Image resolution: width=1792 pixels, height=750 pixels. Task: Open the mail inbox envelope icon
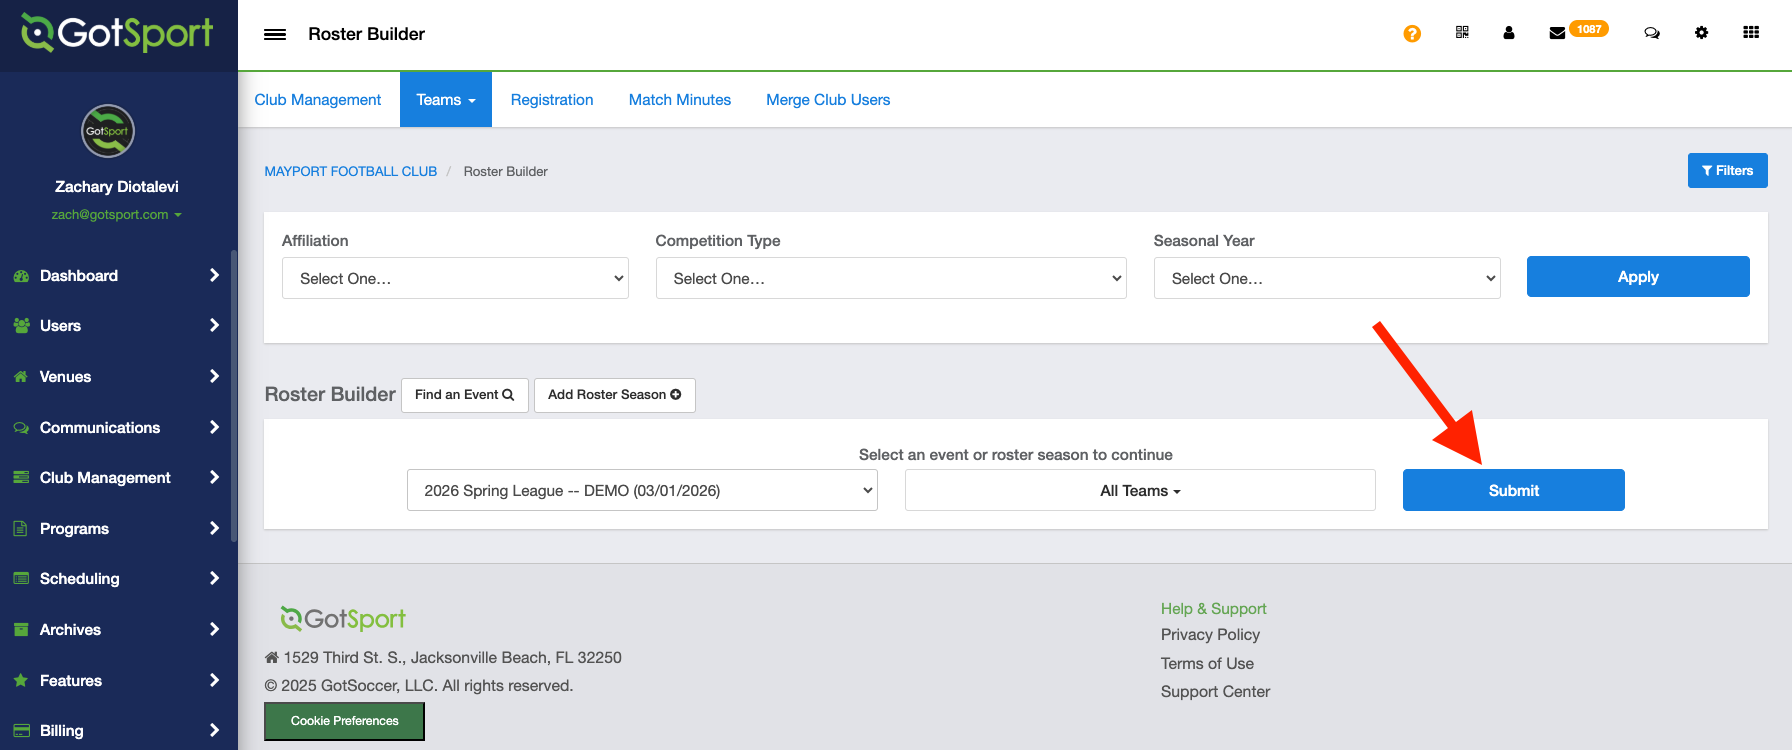pyautogui.click(x=1557, y=33)
